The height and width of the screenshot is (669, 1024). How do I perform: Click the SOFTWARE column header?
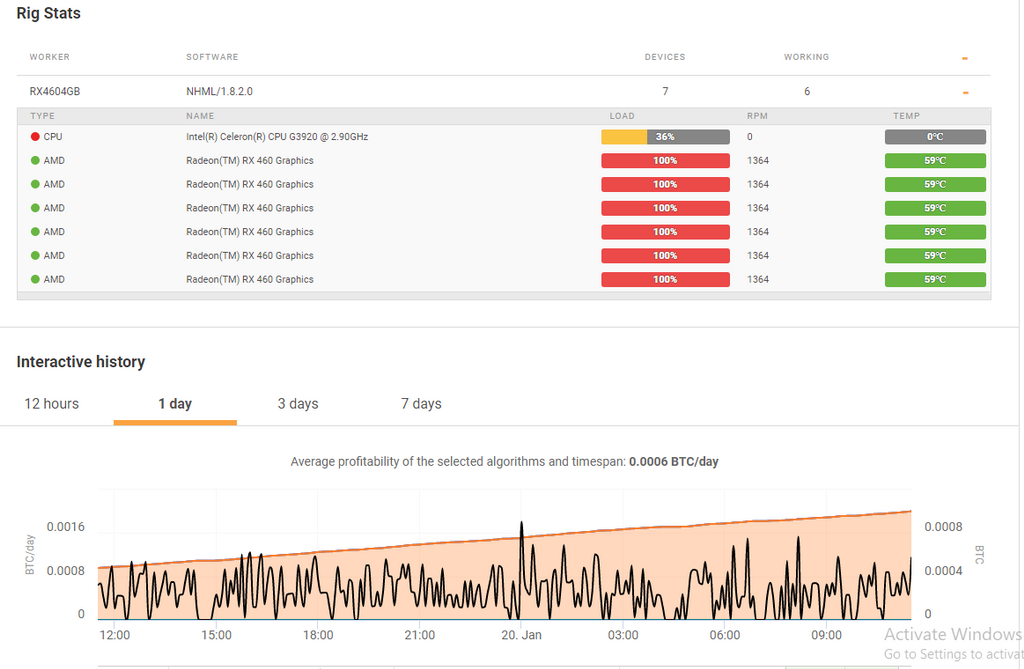pyautogui.click(x=212, y=57)
